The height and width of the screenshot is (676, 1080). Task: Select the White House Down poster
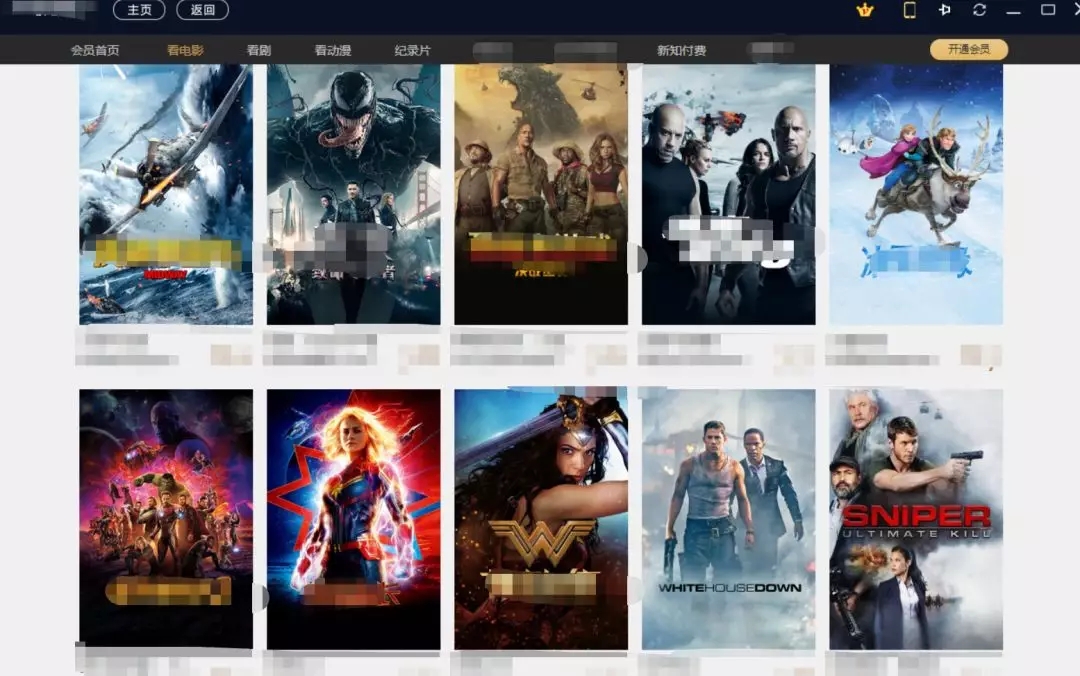(x=729, y=519)
